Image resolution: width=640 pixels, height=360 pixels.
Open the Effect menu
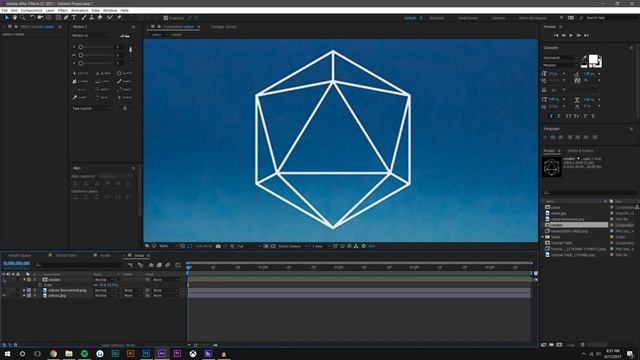pos(63,10)
